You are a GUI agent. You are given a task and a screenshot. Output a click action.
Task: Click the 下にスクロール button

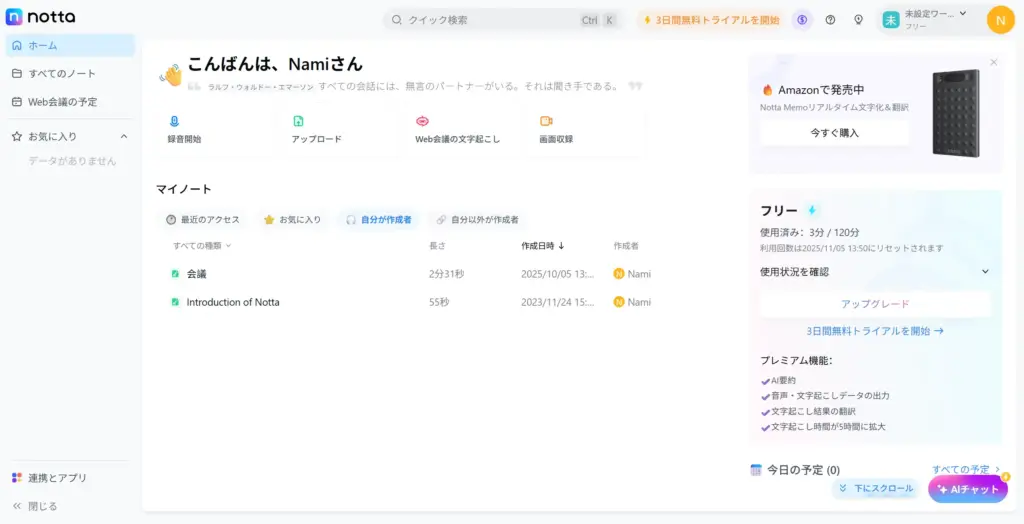pyautogui.click(x=876, y=489)
